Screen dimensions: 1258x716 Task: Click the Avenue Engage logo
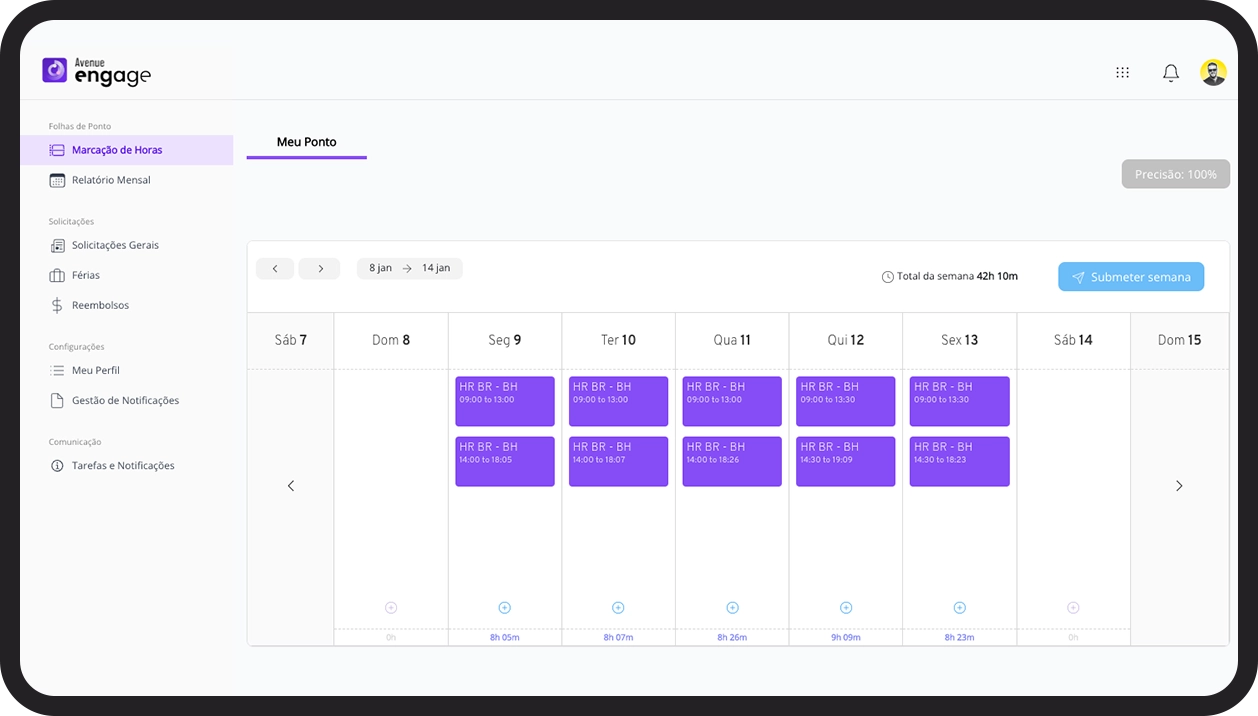pos(97,71)
